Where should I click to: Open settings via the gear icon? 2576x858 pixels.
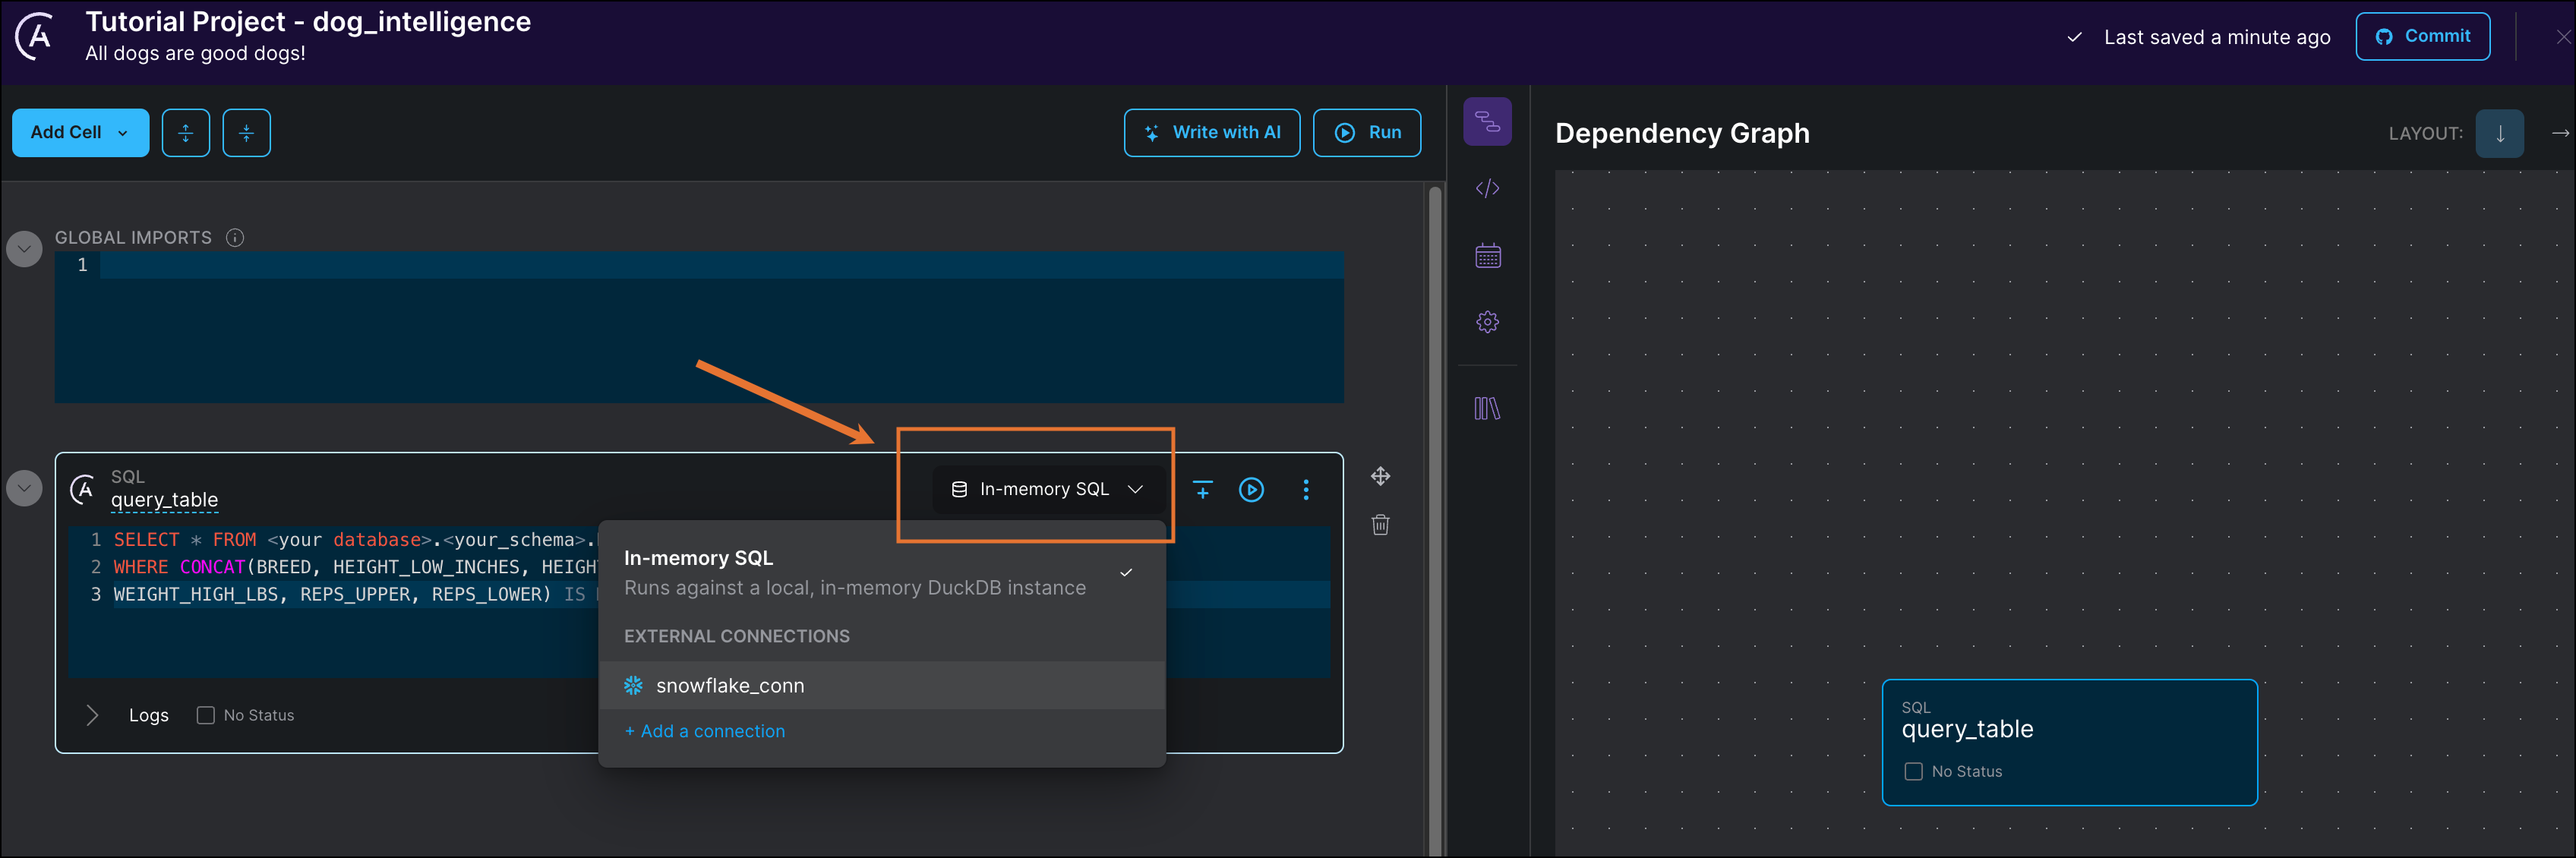tap(1487, 321)
